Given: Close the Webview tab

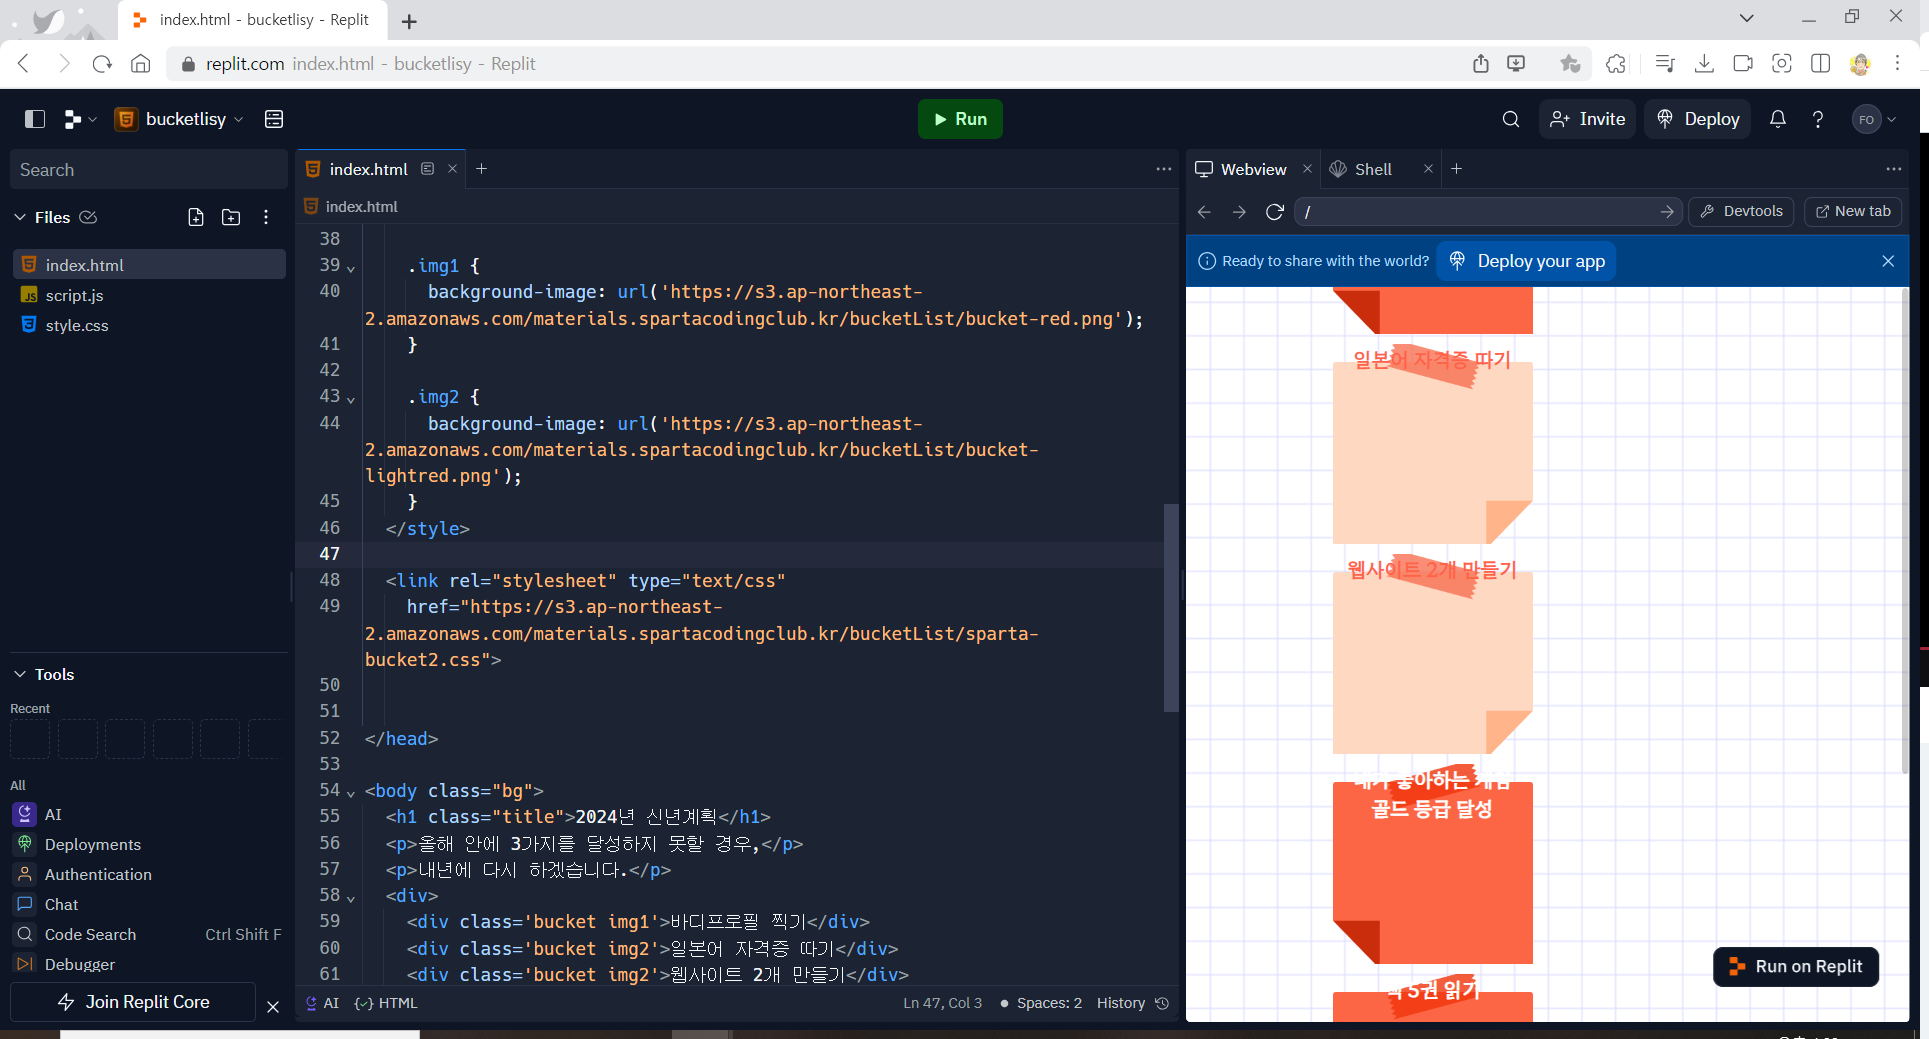Looking at the screenshot, I should point(1307,169).
